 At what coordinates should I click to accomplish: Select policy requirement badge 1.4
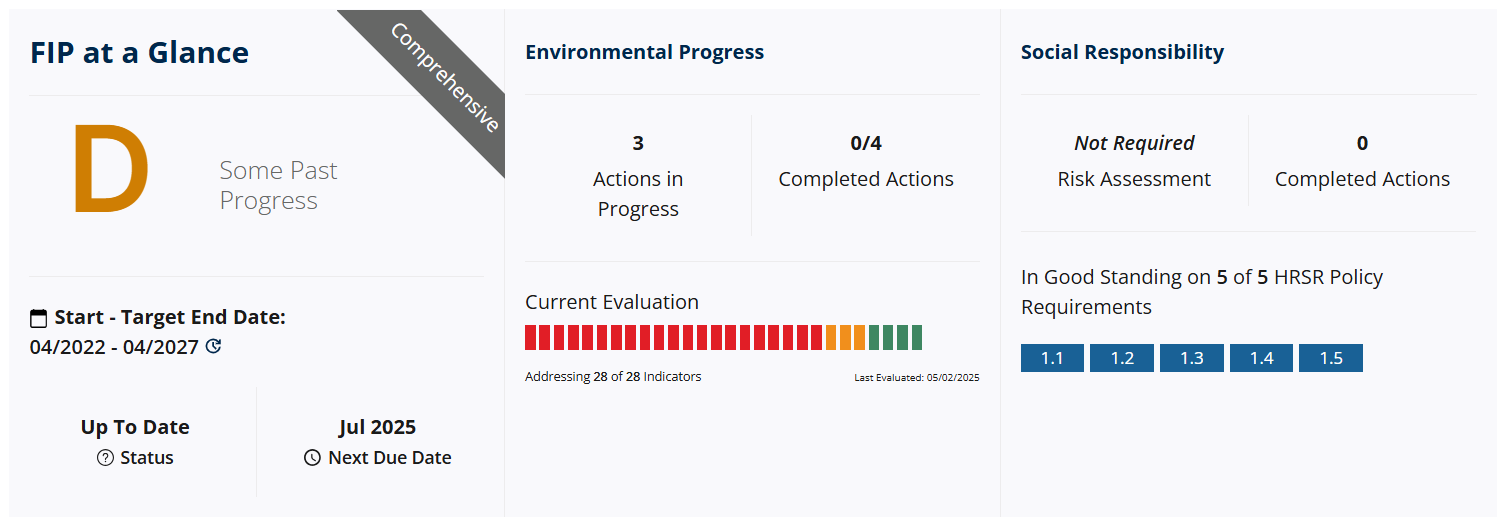tap(1261, 358)
